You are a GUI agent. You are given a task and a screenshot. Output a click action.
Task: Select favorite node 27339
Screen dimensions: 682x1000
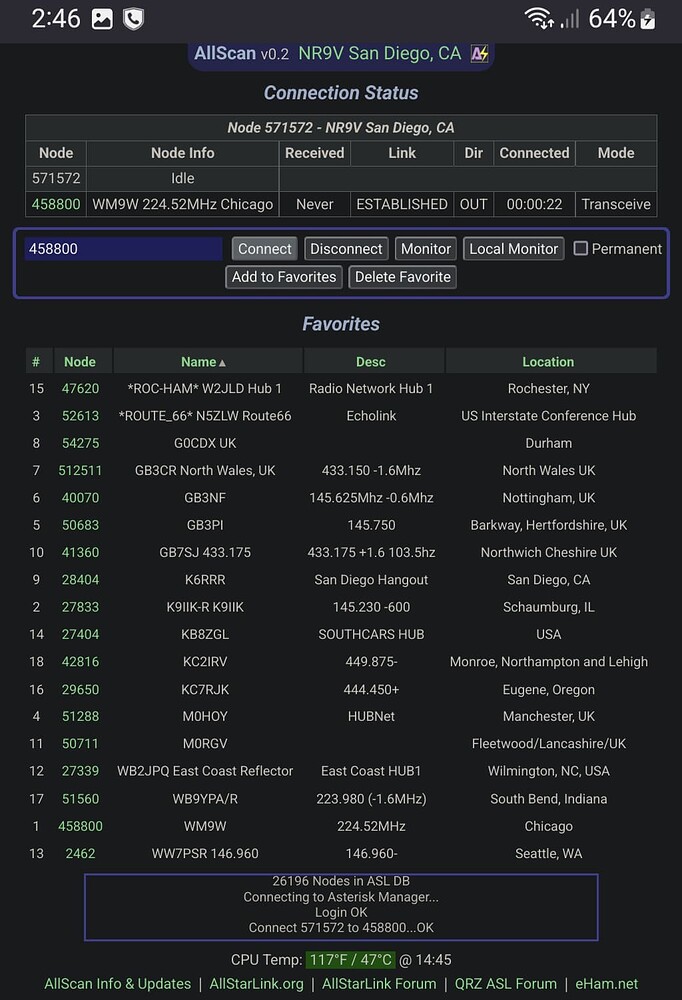click(80, 771)
